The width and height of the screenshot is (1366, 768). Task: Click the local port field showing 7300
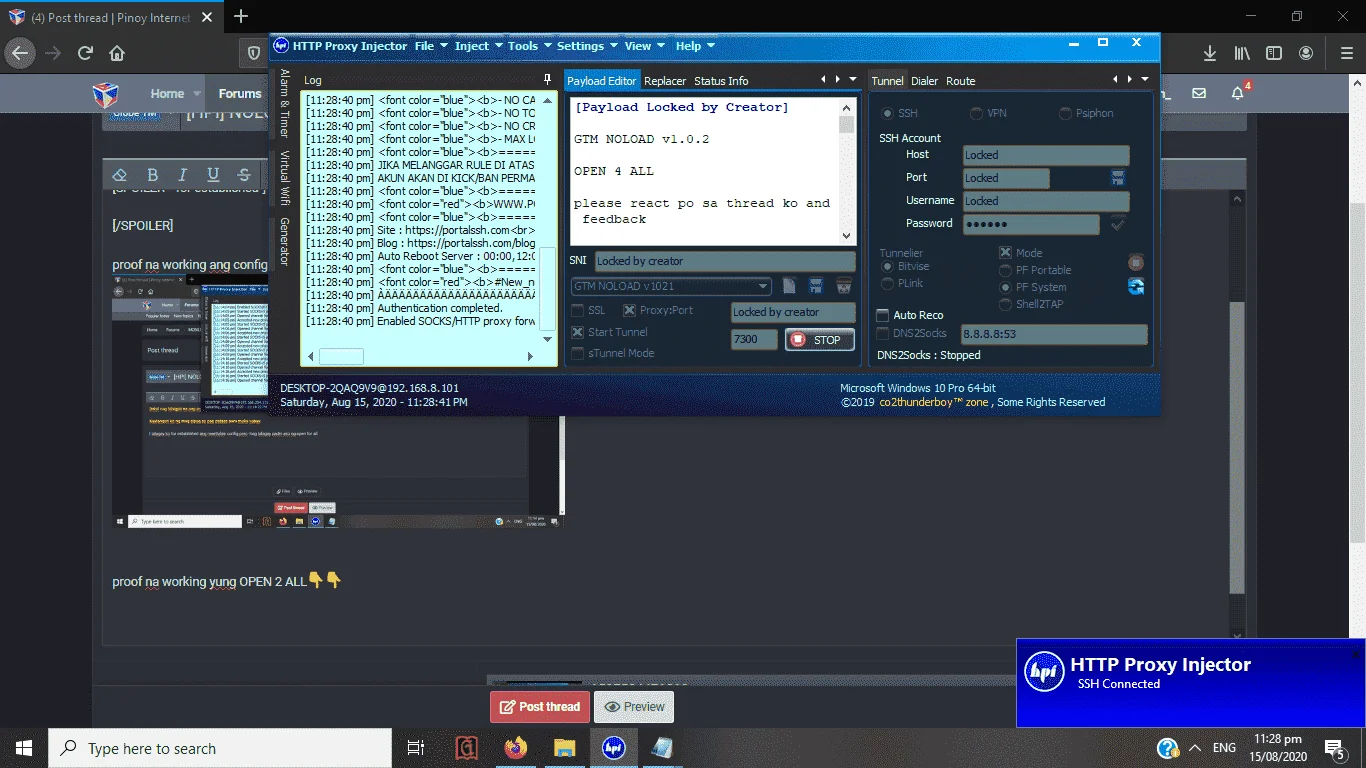point(754,340)
